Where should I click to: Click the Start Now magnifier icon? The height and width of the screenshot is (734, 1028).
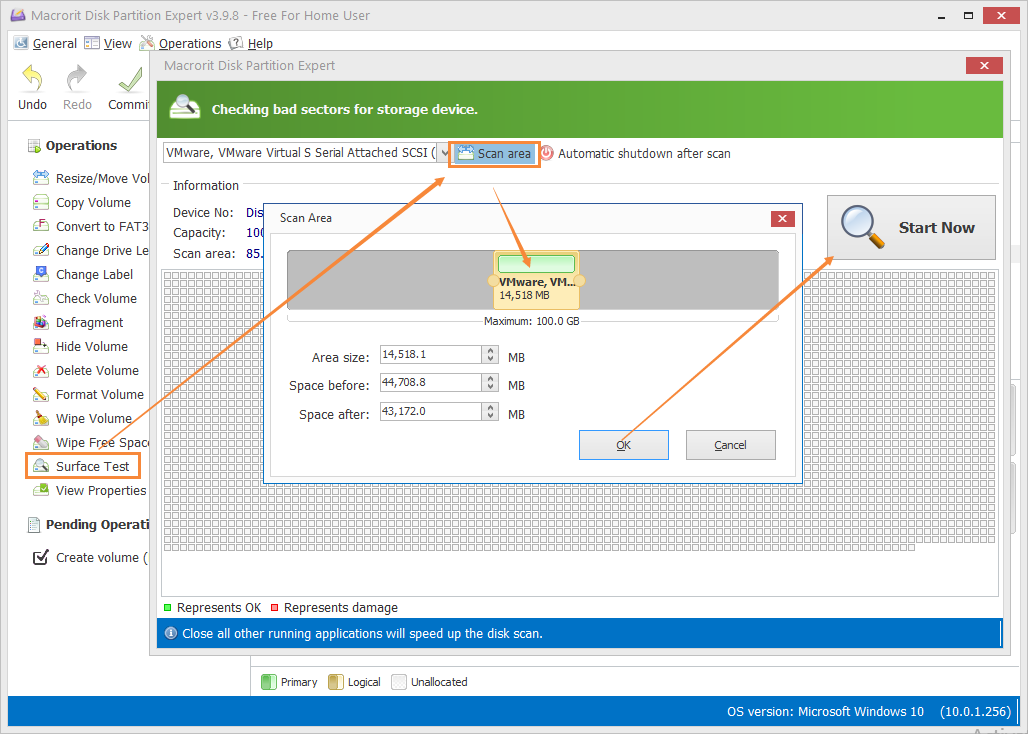click(863, 227)
